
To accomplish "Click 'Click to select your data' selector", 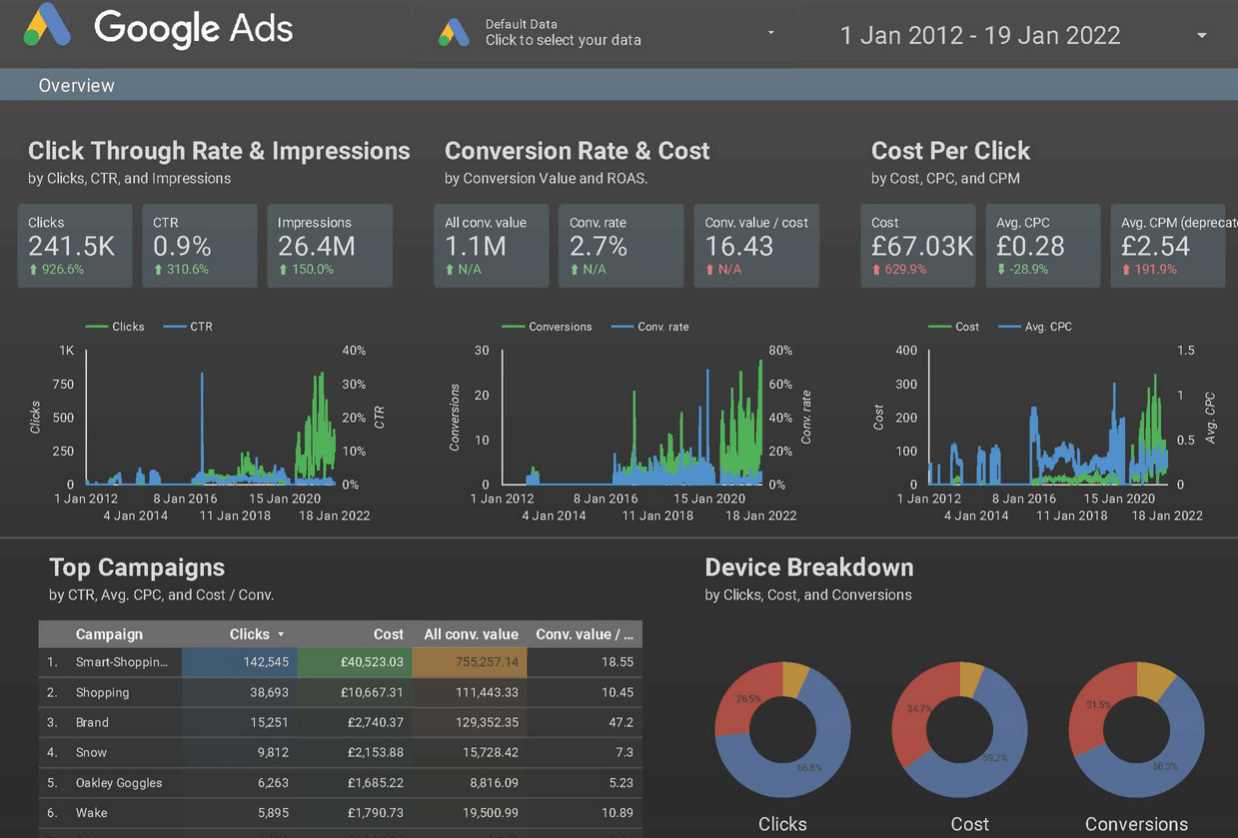I will click(x=563, y=40).
